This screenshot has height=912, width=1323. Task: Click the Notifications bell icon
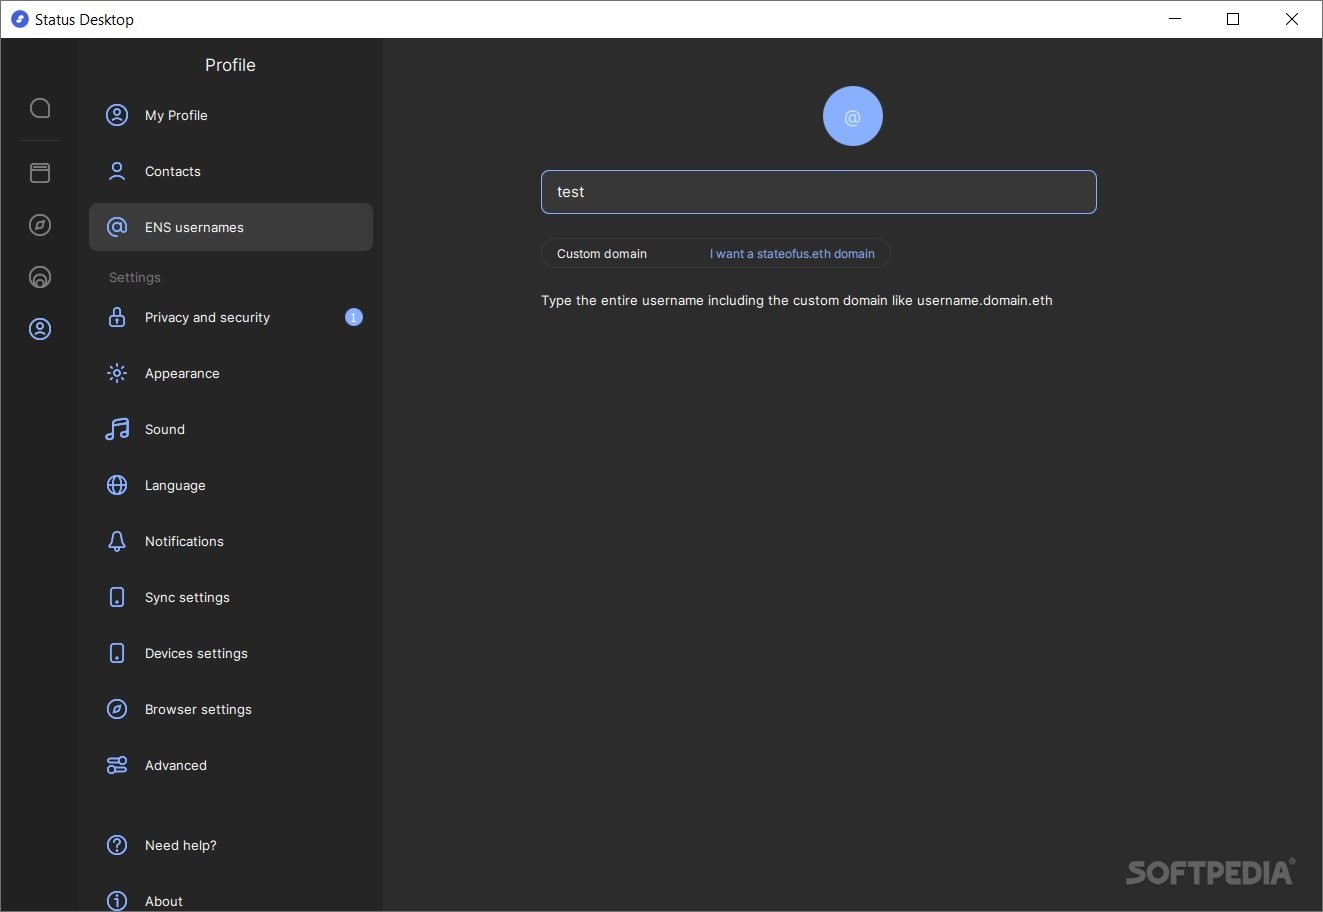pos(117,541)
